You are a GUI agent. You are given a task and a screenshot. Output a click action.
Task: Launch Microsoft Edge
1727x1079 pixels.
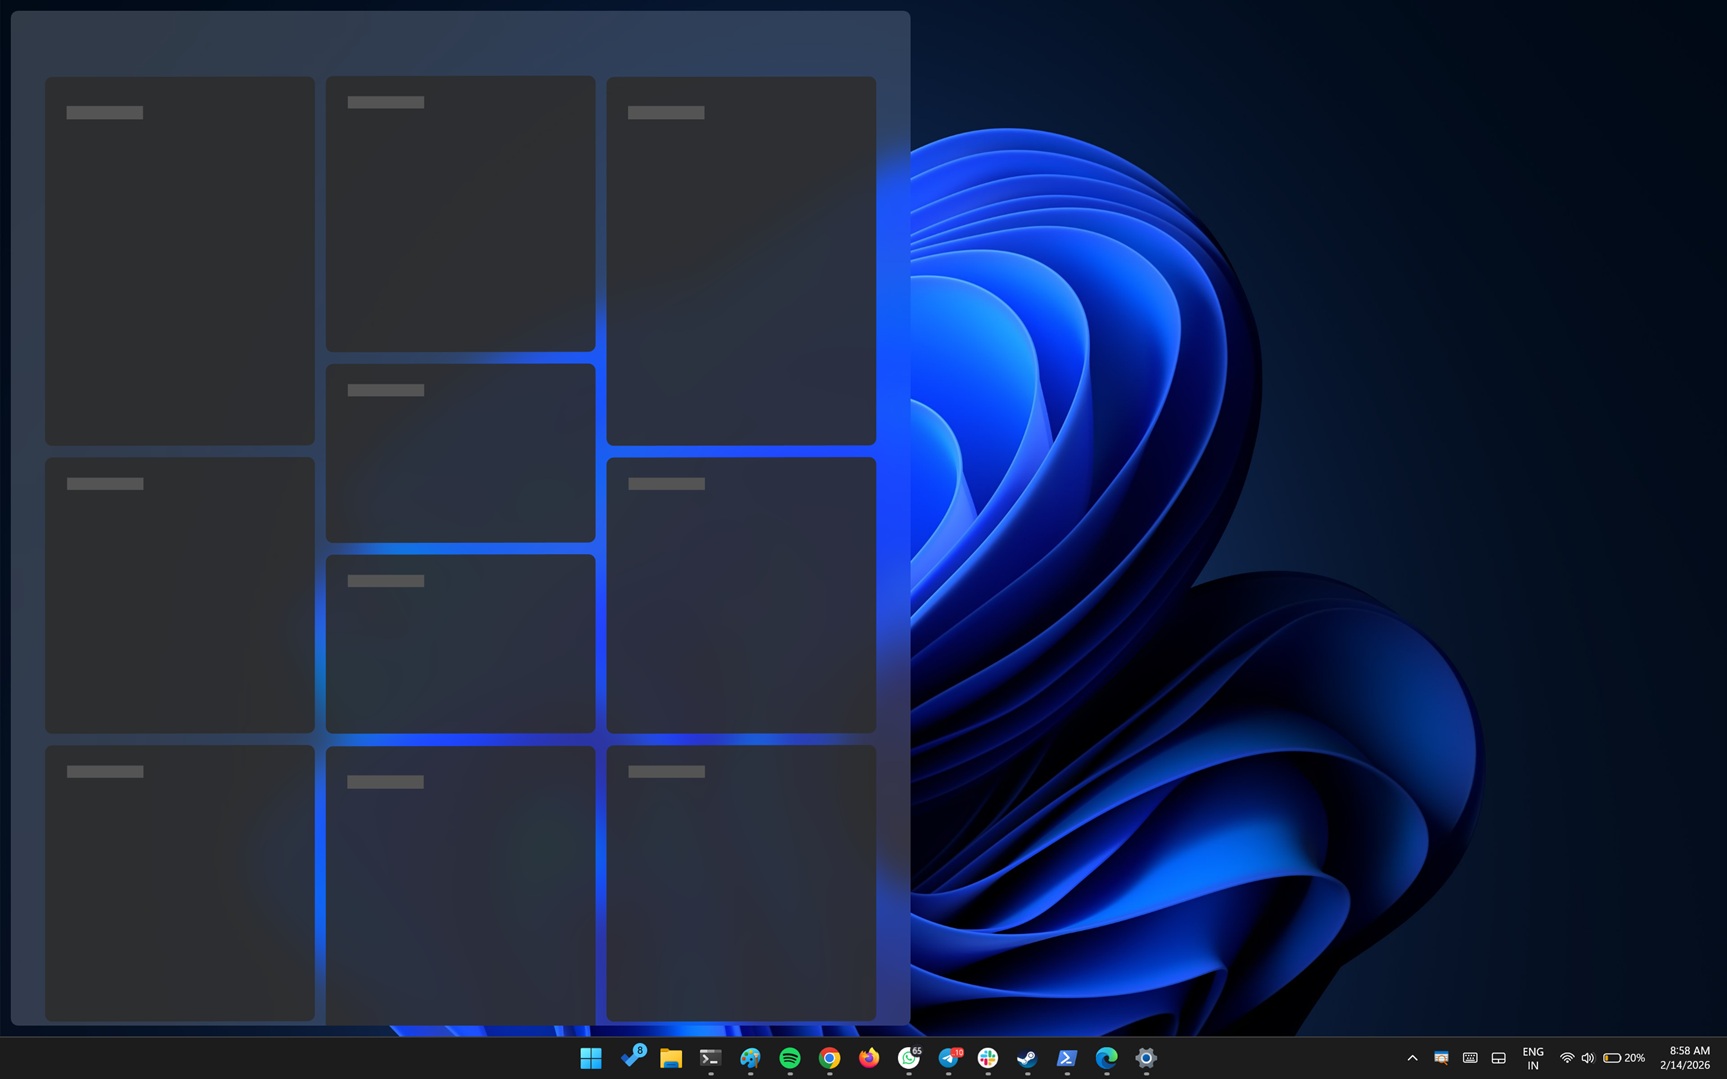point(1105,1057)
